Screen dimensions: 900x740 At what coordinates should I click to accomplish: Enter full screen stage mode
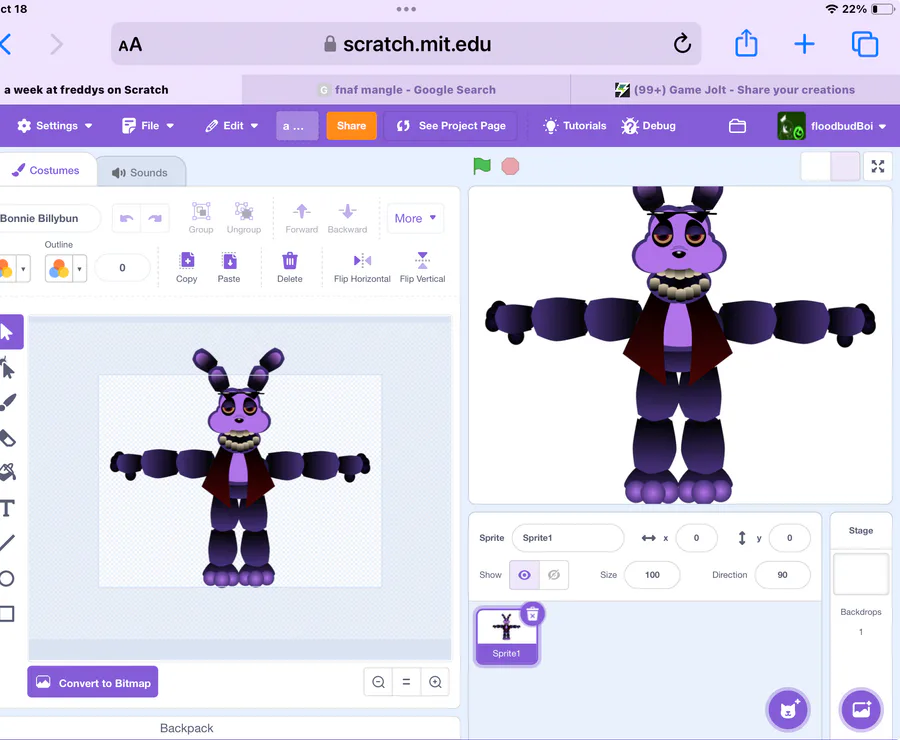(878, 166)
